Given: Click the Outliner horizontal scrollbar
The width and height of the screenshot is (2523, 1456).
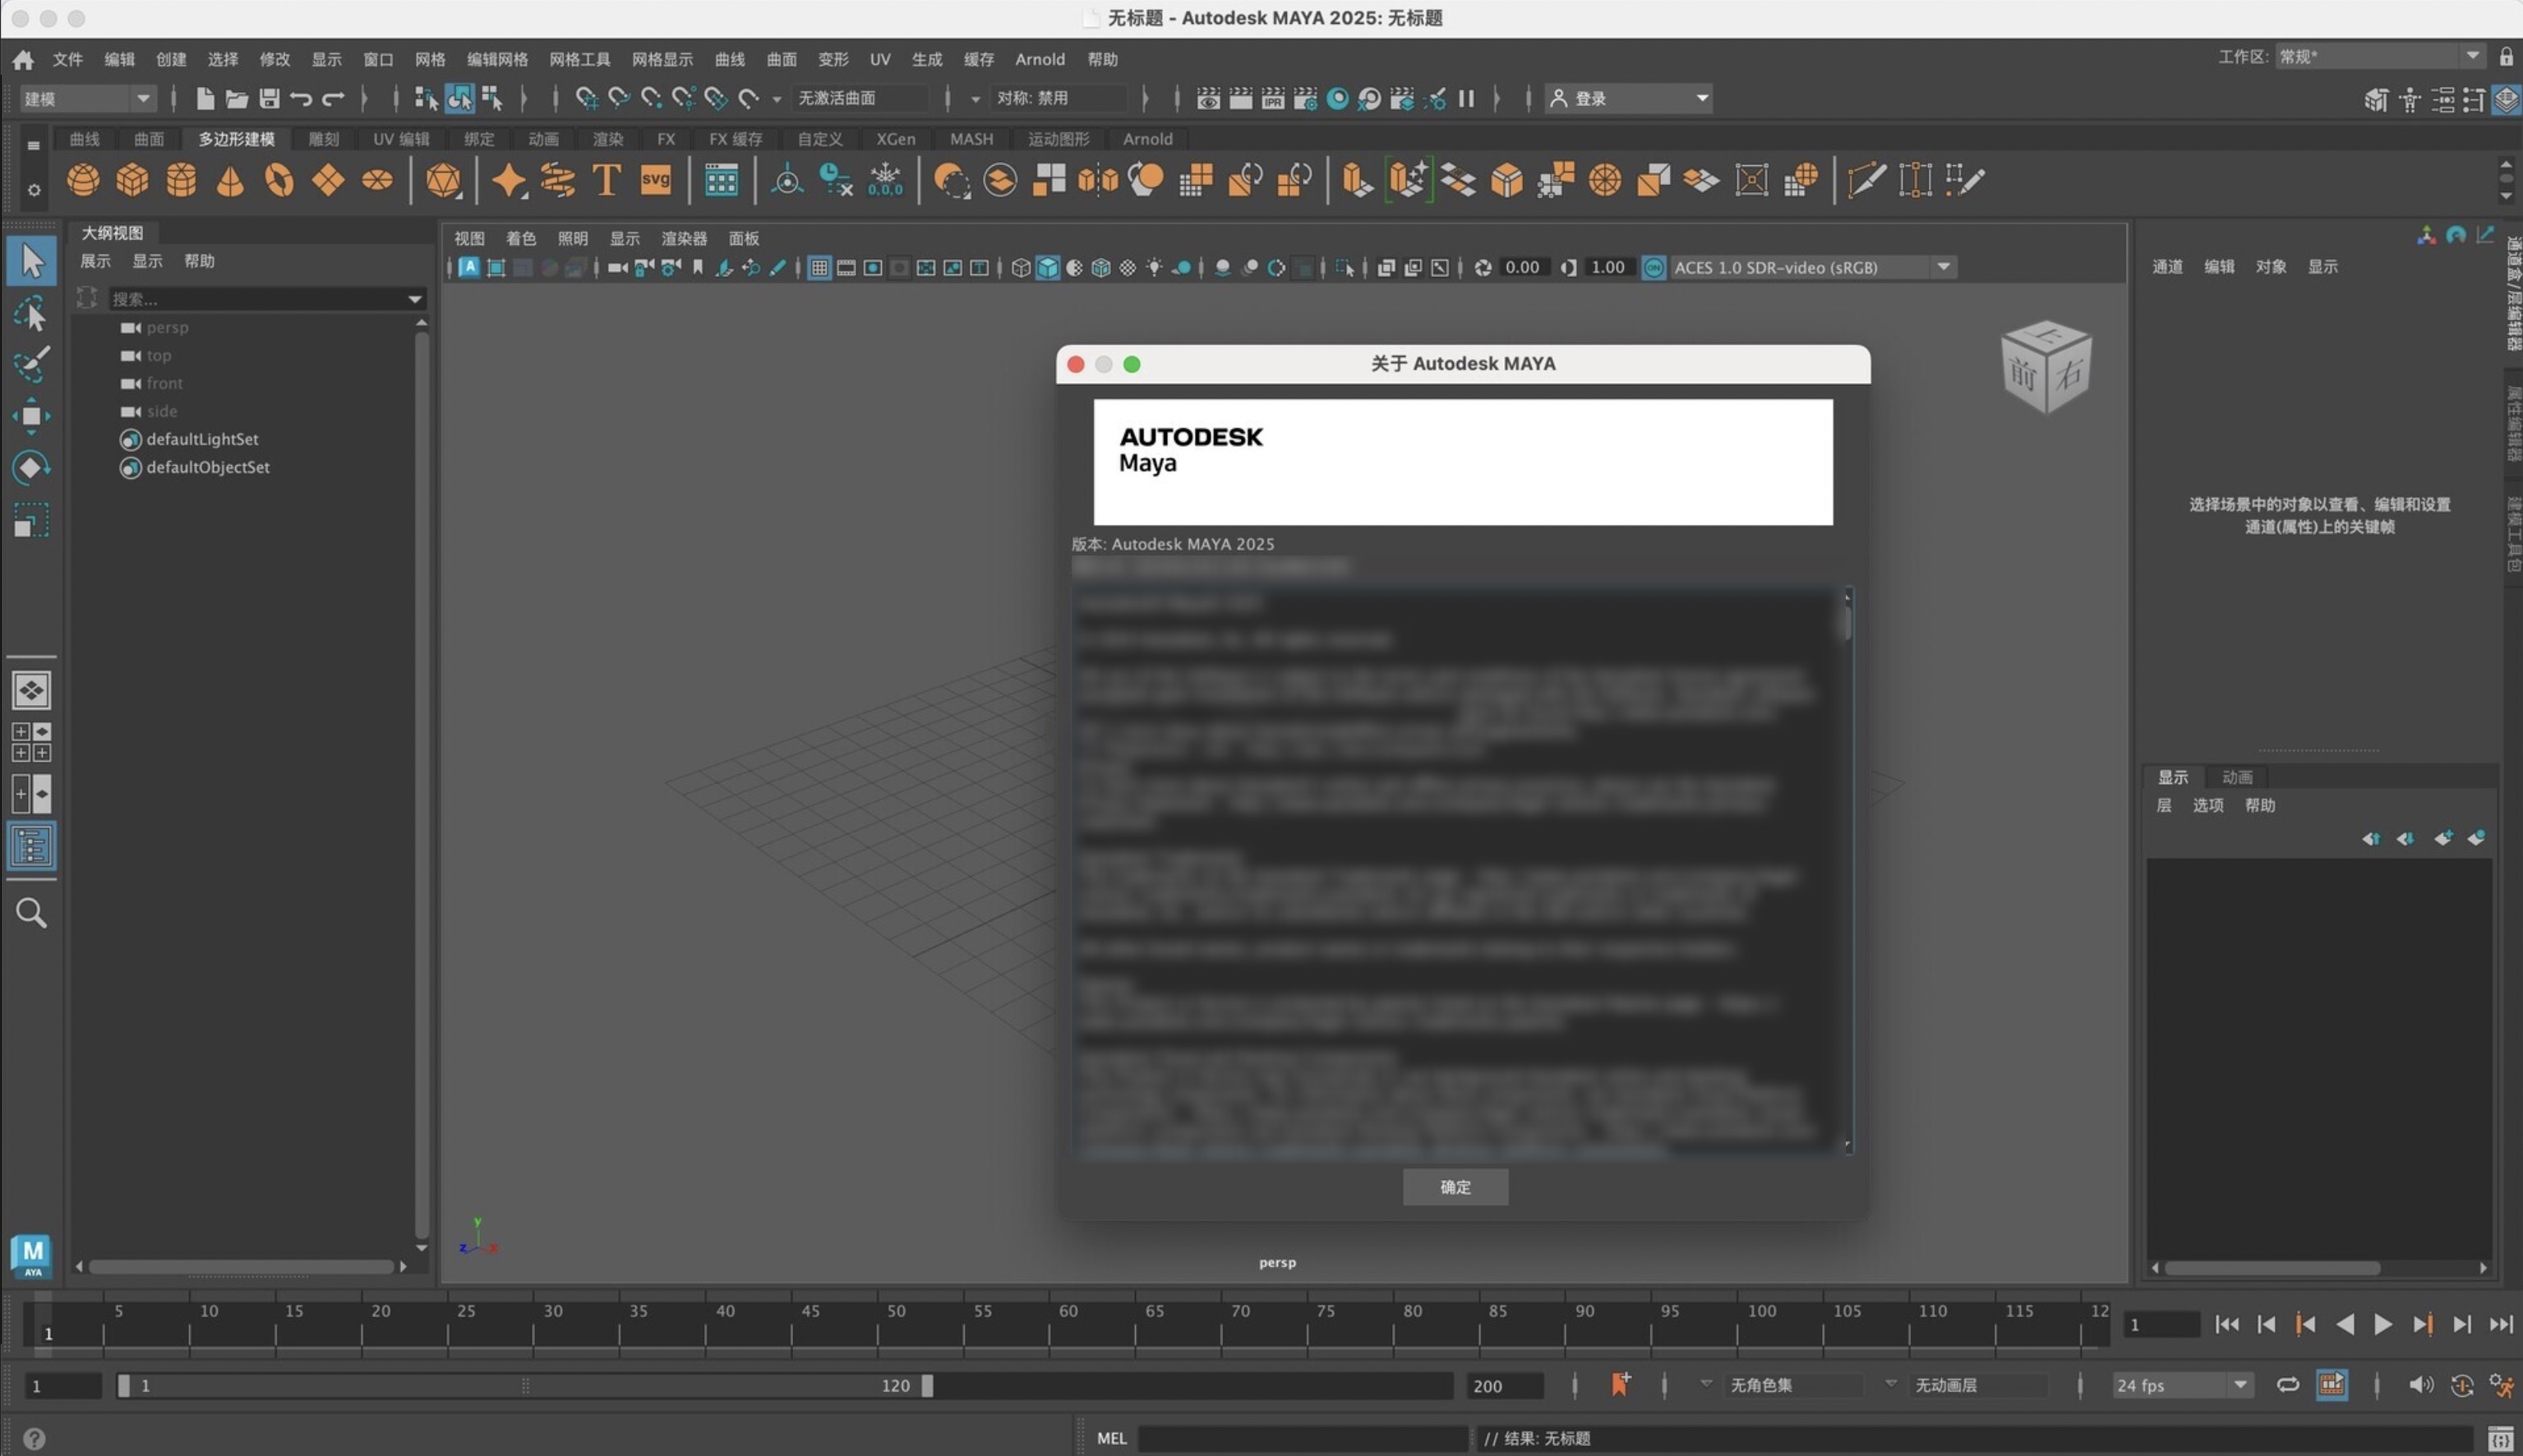Looking at the screenshot, I should pyautogui.click(x=241, y=1267).
